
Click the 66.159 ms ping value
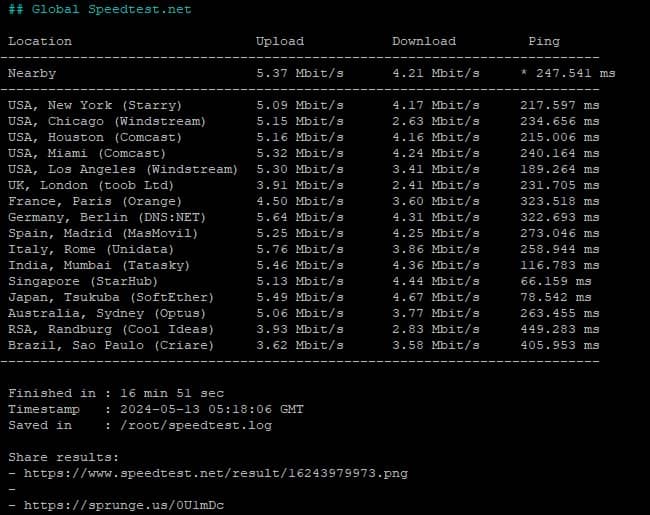[x=563, y=281]
